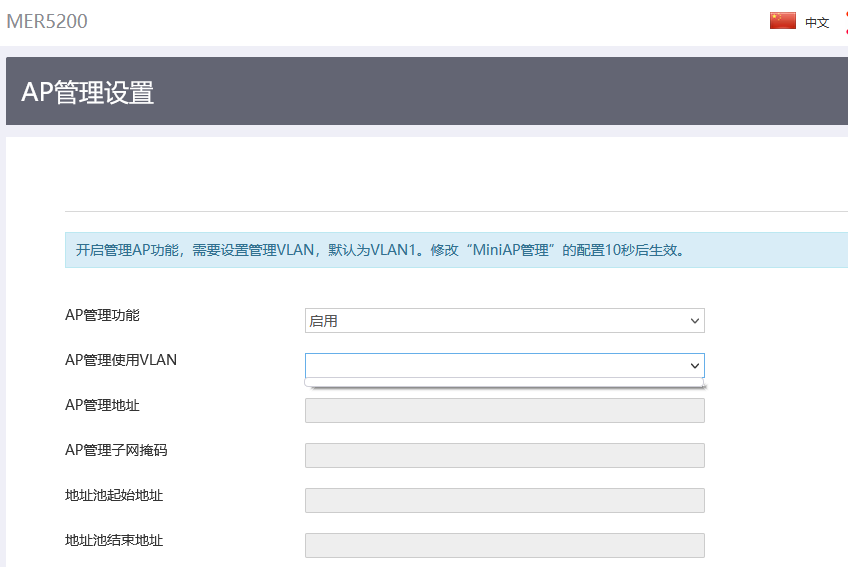Click the Chinese flag icon
This screenshot has height=567, width=848.
[782, 21]
